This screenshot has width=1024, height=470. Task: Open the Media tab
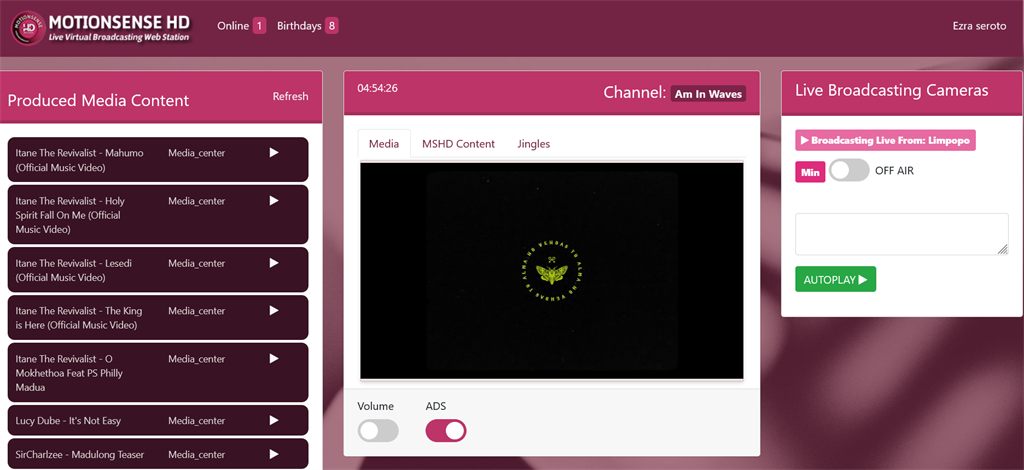pyautogui.click(x=384, y=144)
